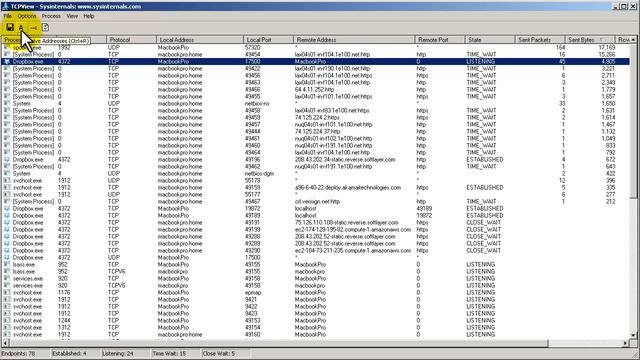
Task: Toggle the show unconnected endpoints toolbar icon
Action: (33, 28)
